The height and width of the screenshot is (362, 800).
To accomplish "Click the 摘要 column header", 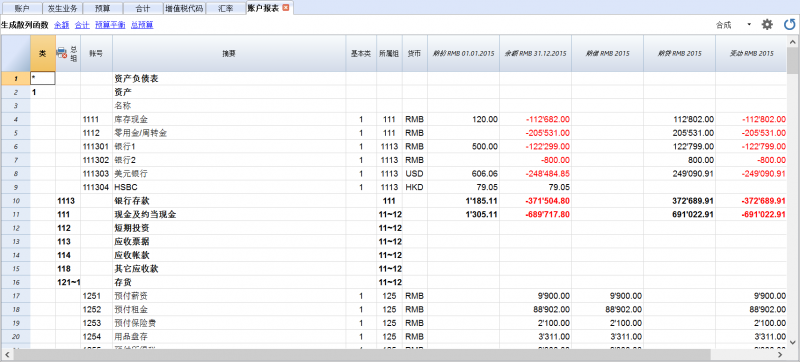I will click(229, 53).
